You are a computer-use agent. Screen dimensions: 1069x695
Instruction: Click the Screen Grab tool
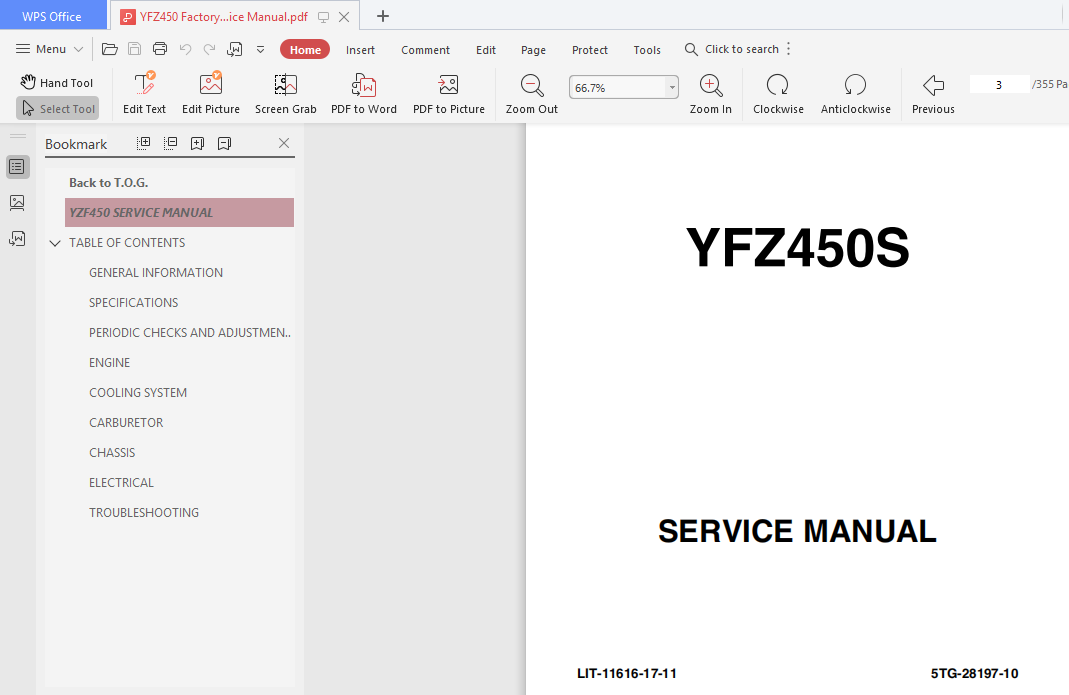(286, 93)
